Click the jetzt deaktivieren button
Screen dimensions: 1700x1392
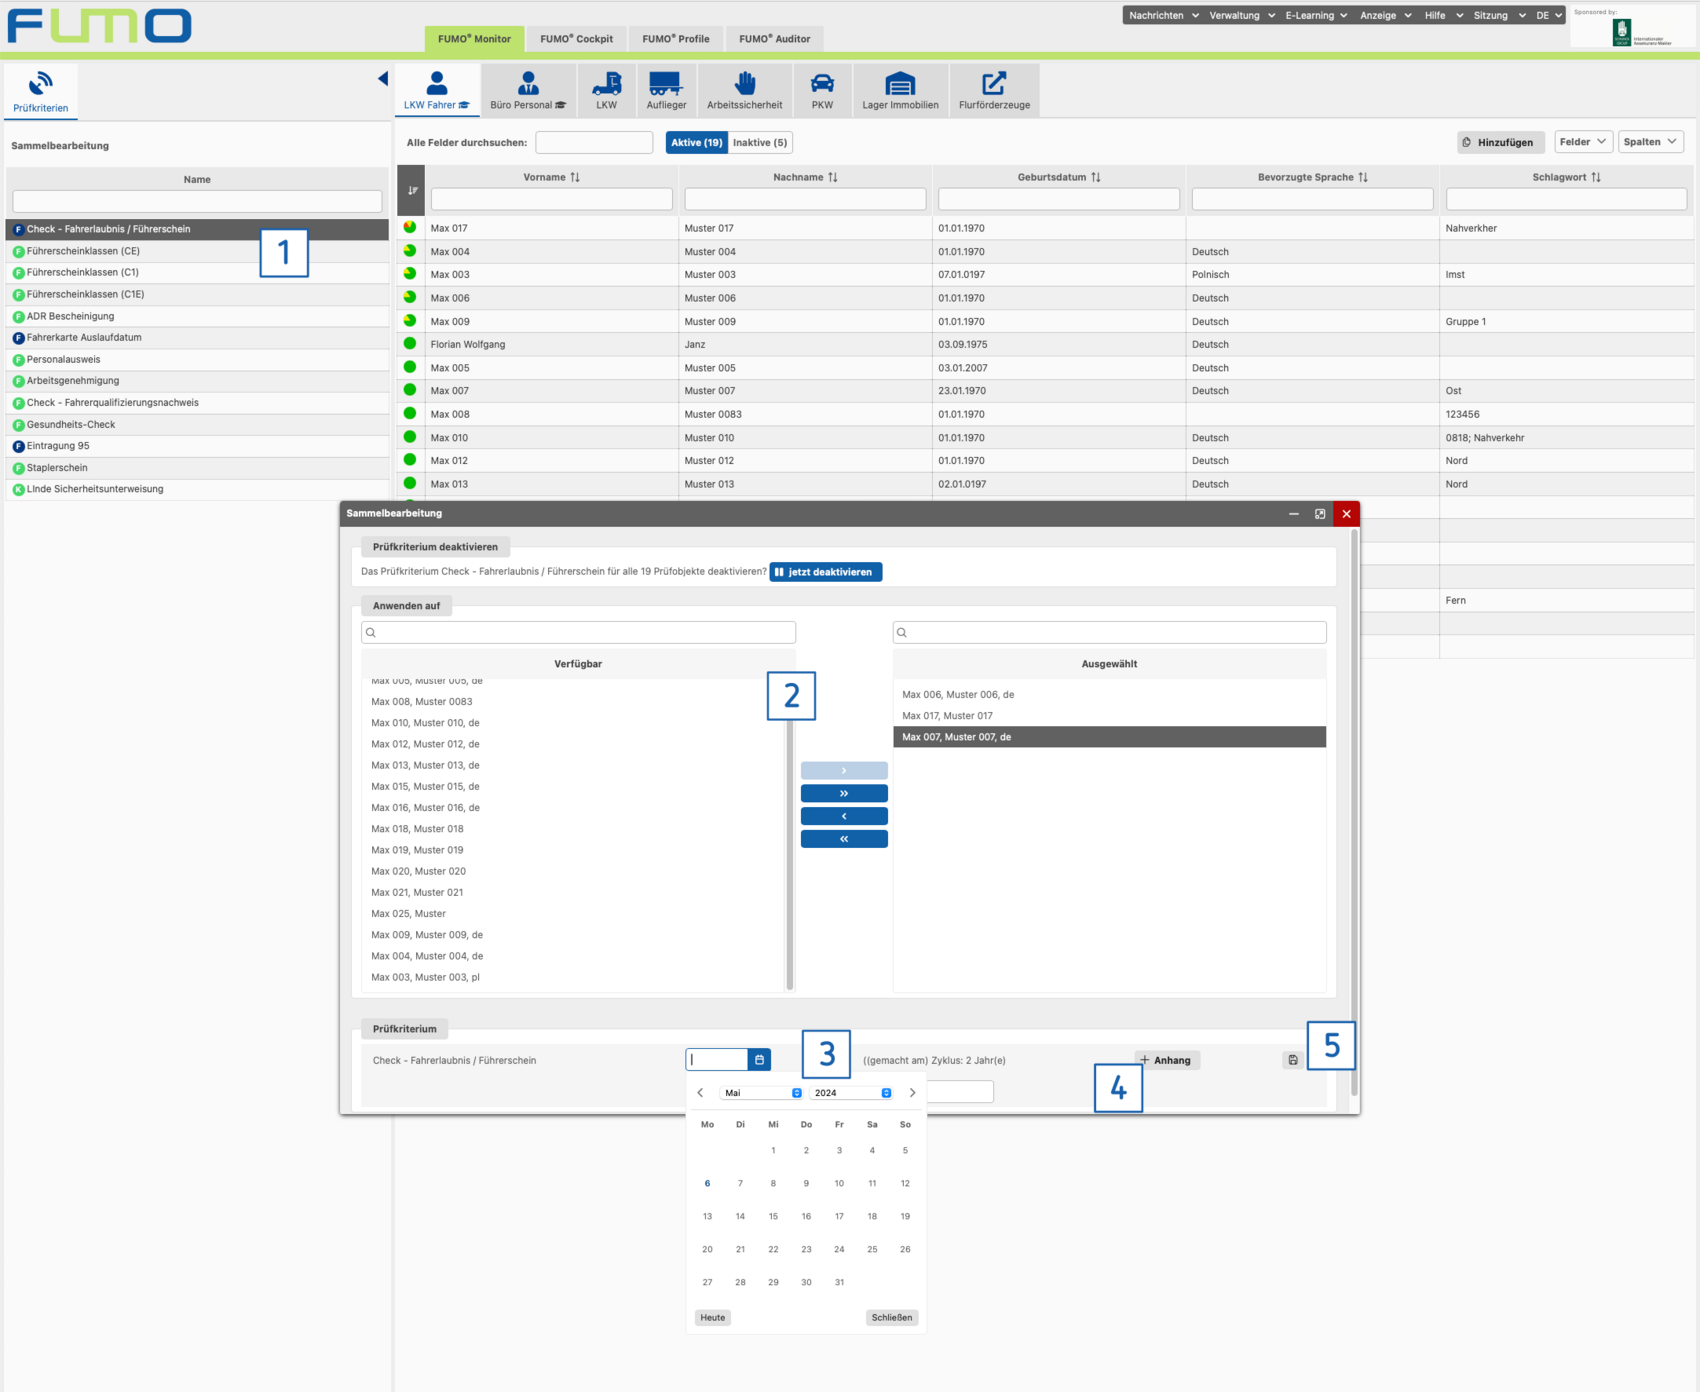[x=826, y=572]
